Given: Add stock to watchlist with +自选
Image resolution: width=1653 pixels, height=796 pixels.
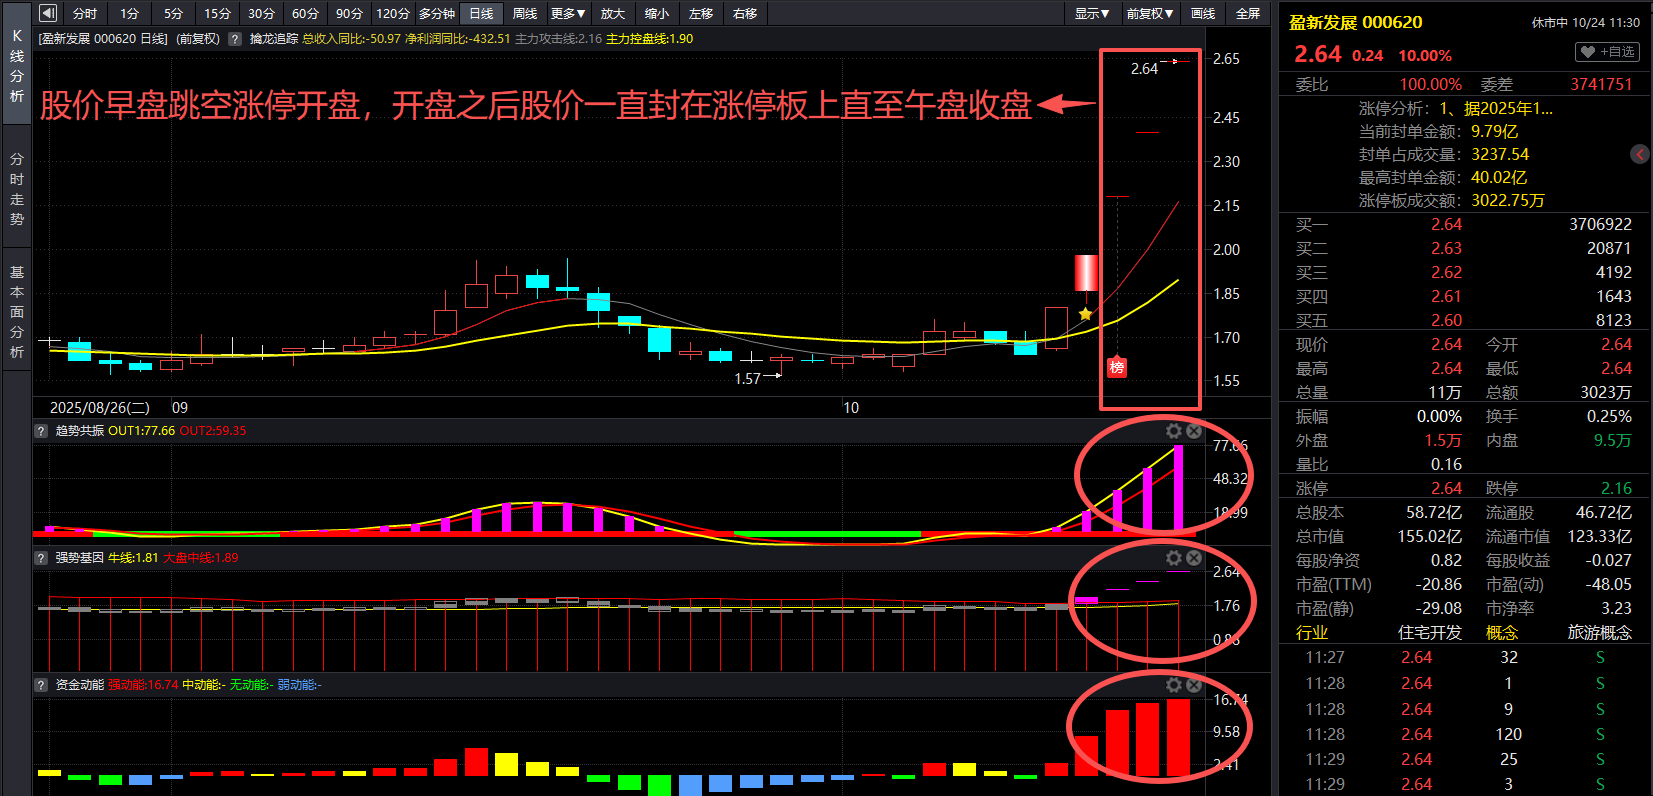Looking at the screenshot, I should [1608, 52].
